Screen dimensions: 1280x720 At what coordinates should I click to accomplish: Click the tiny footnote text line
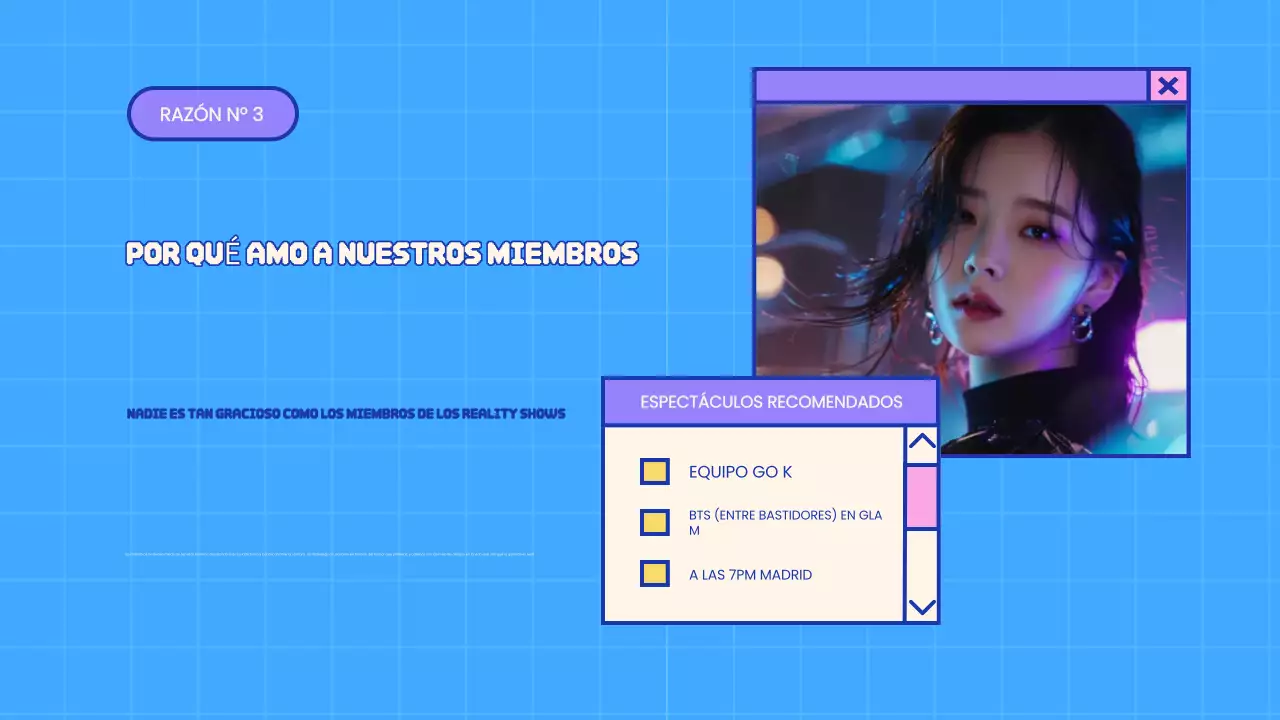tap(330, 554)
